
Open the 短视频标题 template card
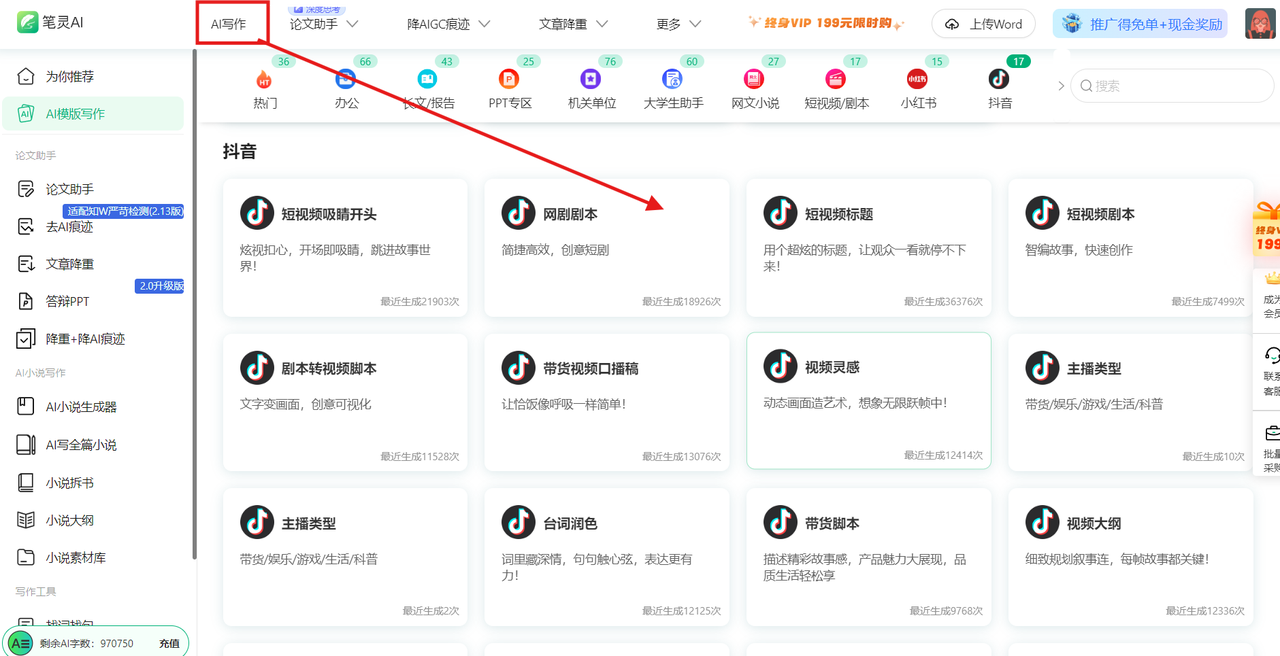click(x=869, y=247)
